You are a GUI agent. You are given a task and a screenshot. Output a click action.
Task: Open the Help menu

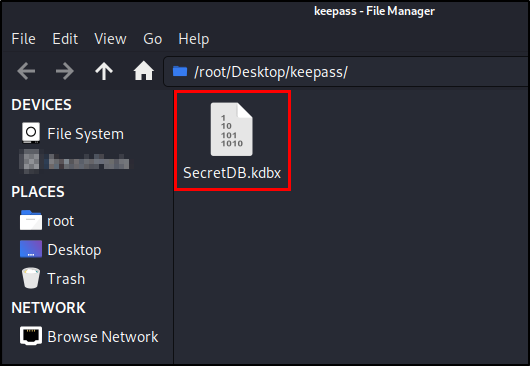[194, 39]
